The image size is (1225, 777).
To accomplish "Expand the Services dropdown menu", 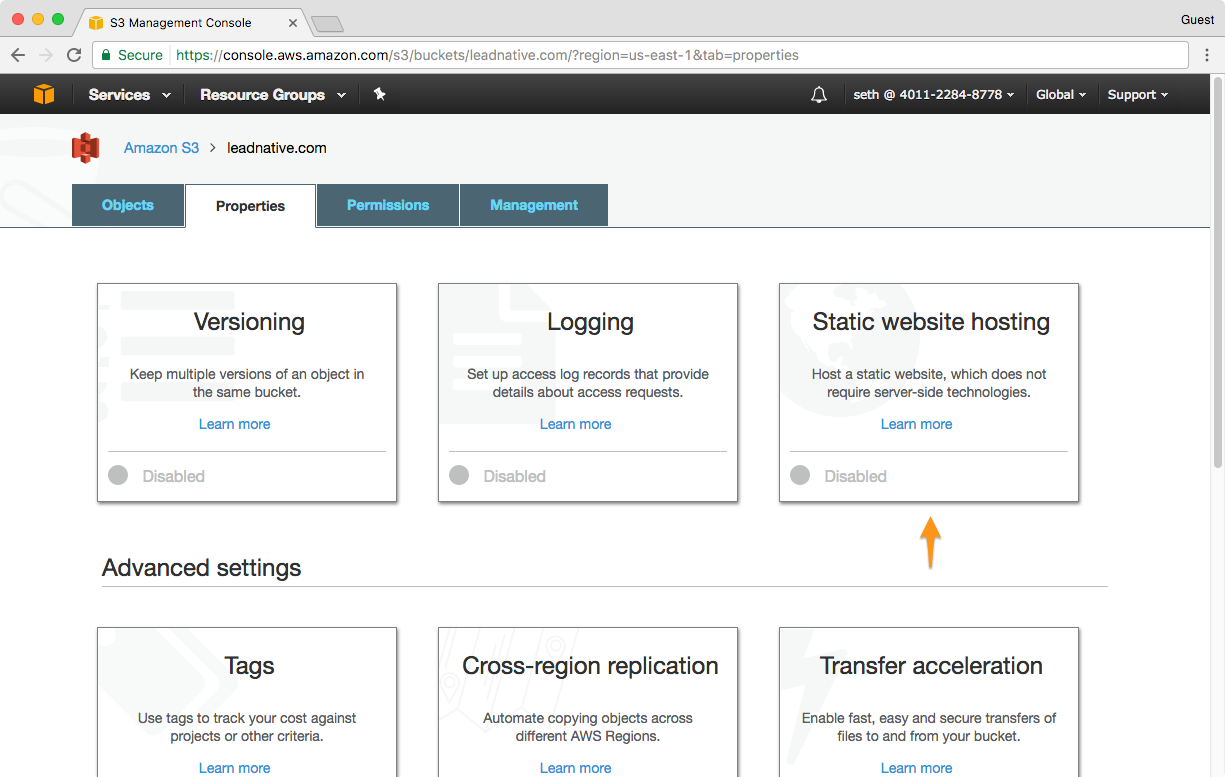I will [129, 95].
